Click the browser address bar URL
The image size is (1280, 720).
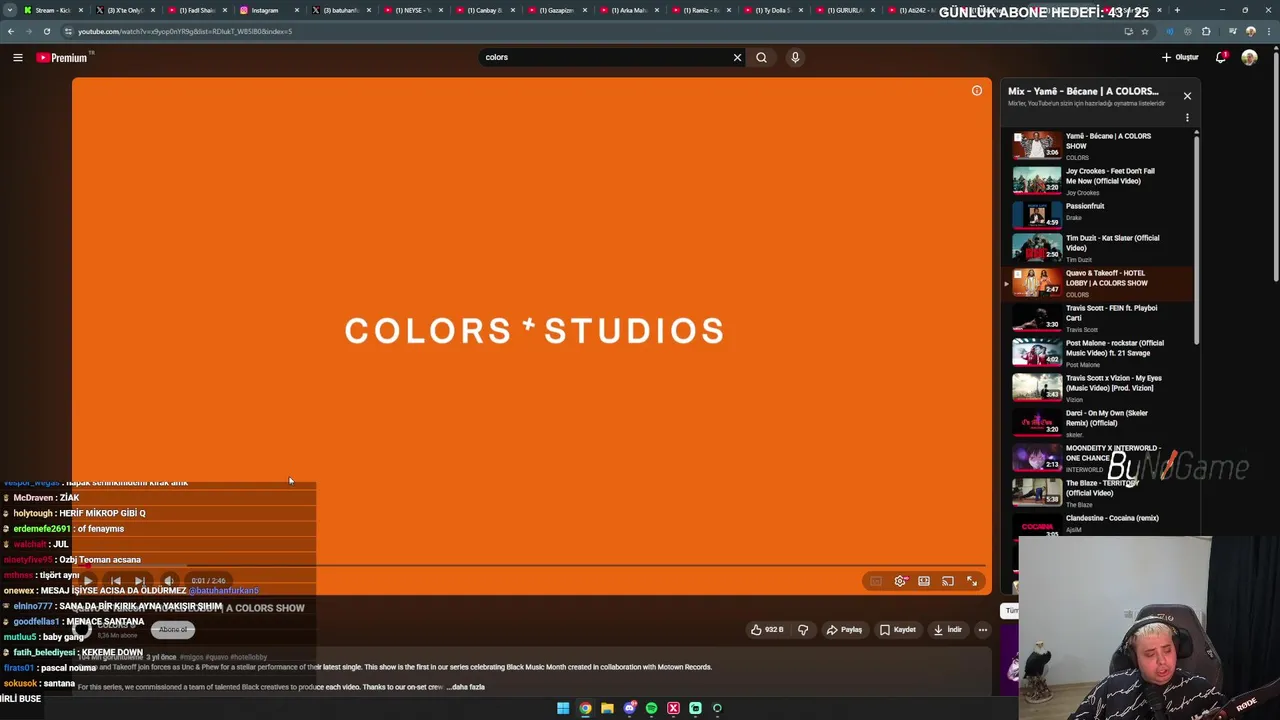(x=185, y=32)
